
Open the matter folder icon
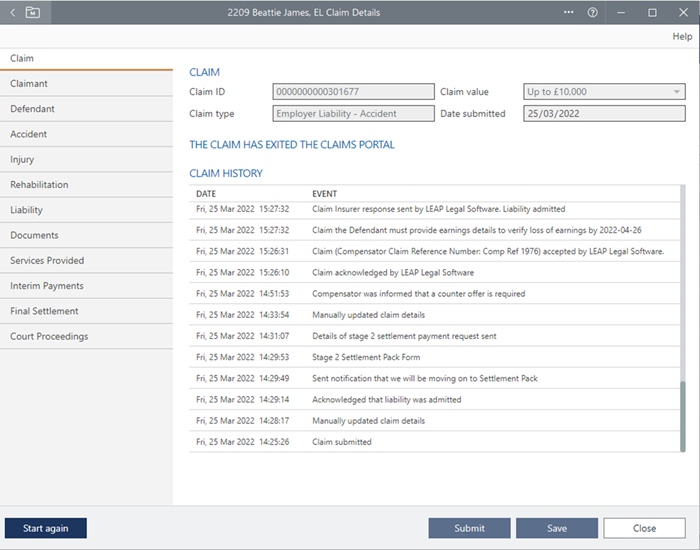[x=33, y=13]
